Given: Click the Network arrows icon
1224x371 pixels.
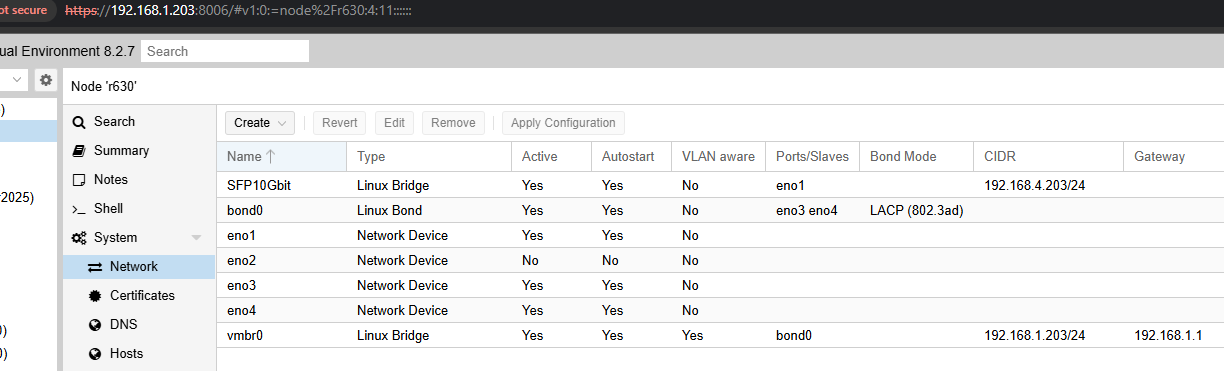Looking at the screenshot, I should coord(95,267).
